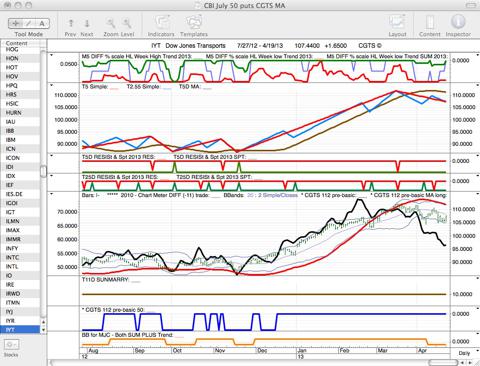This screenshot has width=480, height=366.
Task: Select IES.DE in the stock list
Action: [20, 194]
